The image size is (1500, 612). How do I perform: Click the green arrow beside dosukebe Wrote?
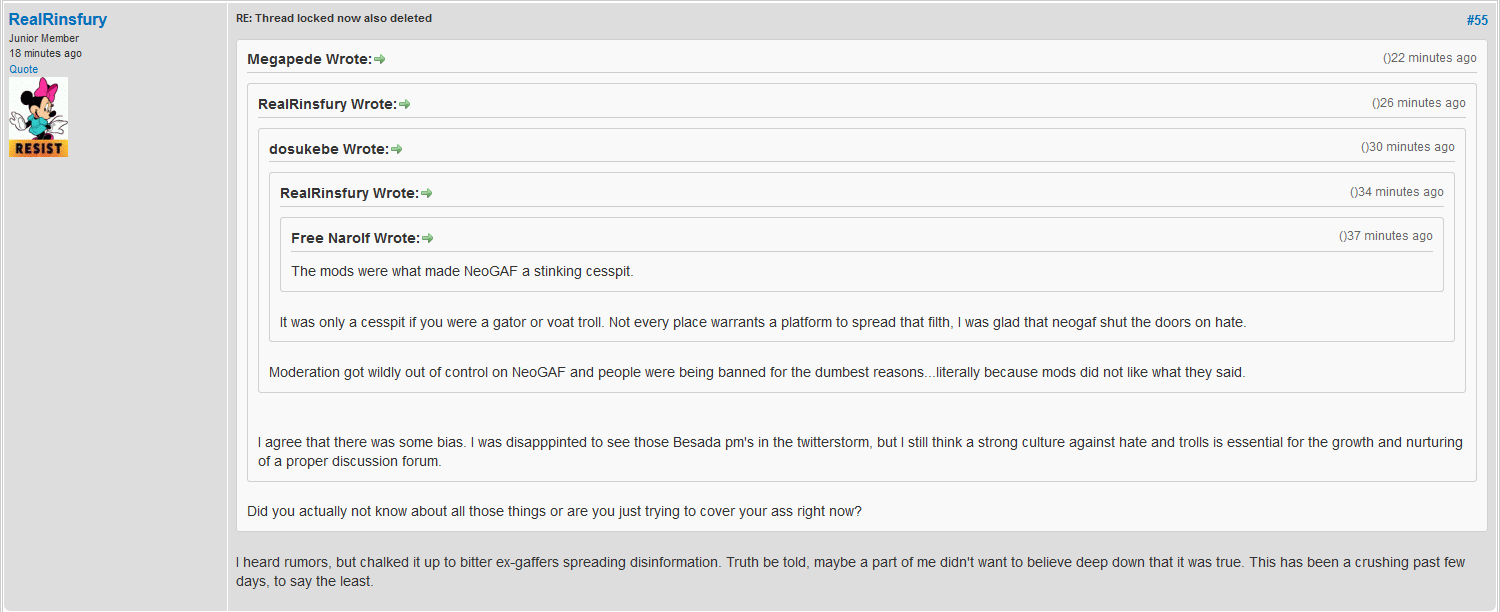coord(397,149)
